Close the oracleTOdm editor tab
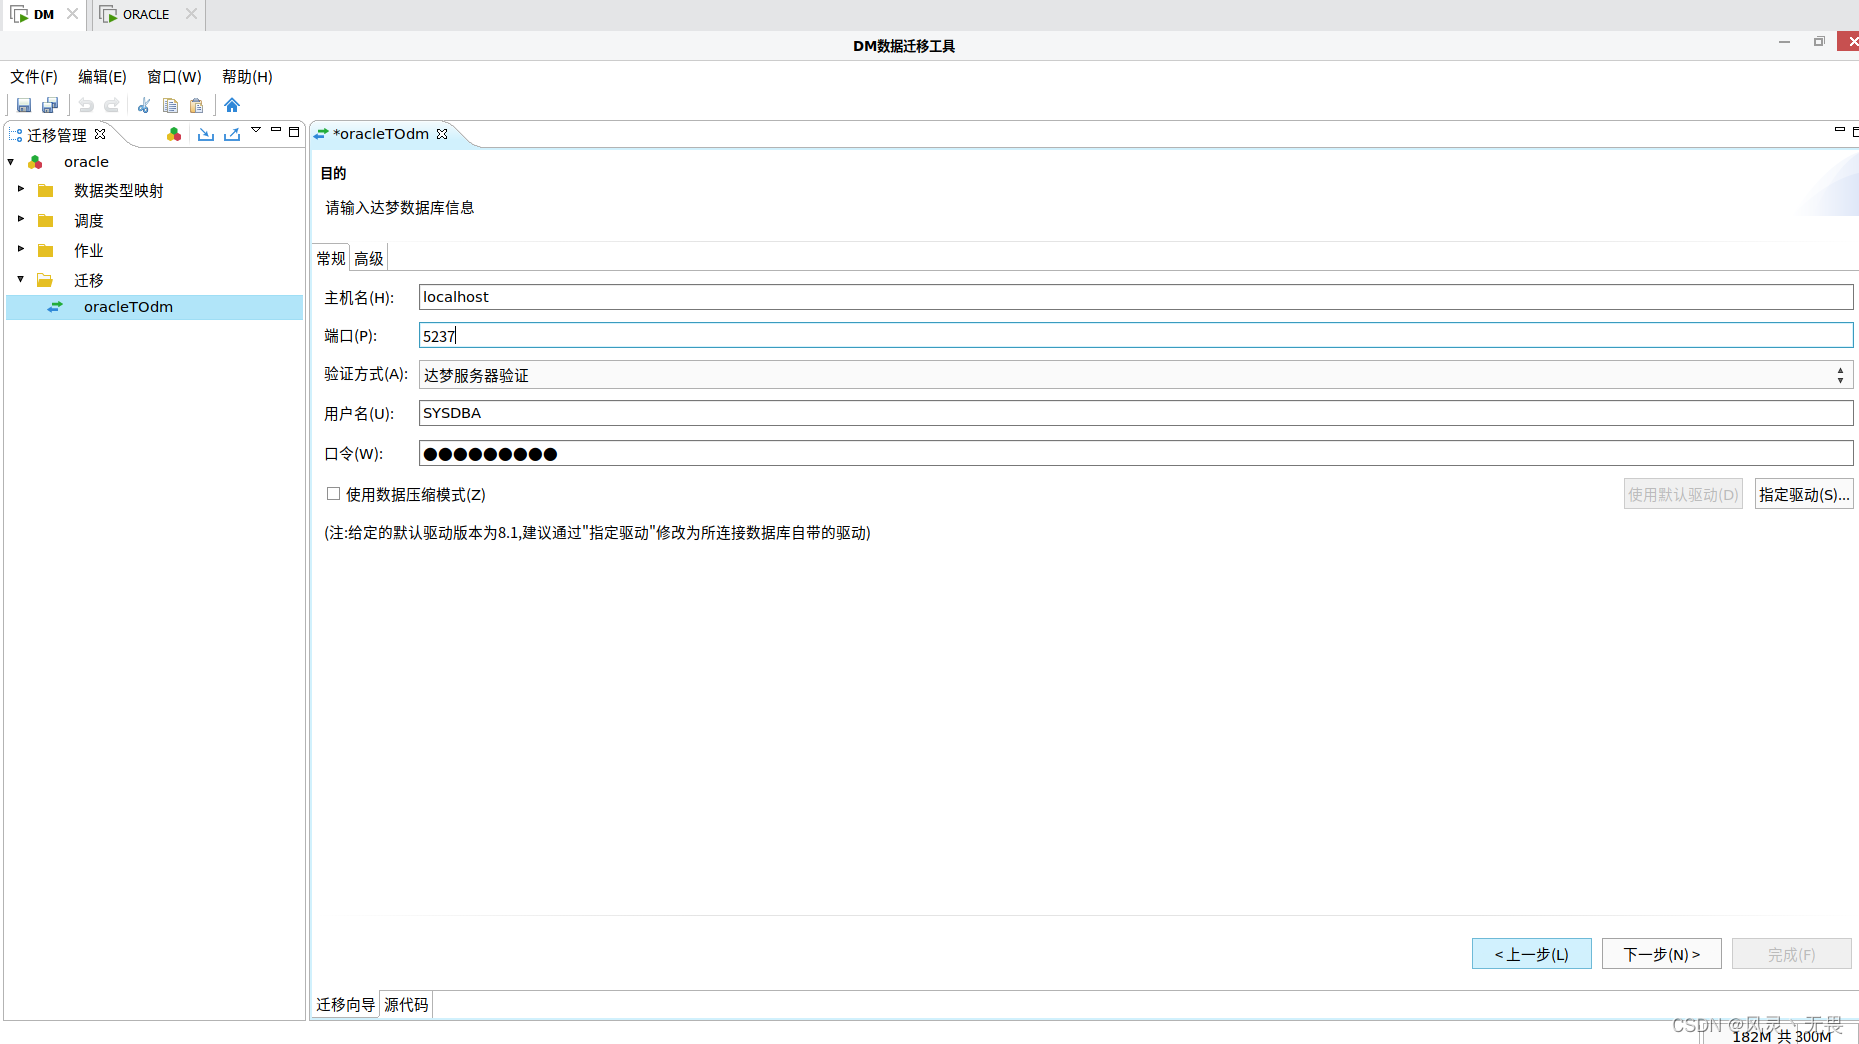Image resolution: width=1859 pixels, height=1044 pixels. 442,134
